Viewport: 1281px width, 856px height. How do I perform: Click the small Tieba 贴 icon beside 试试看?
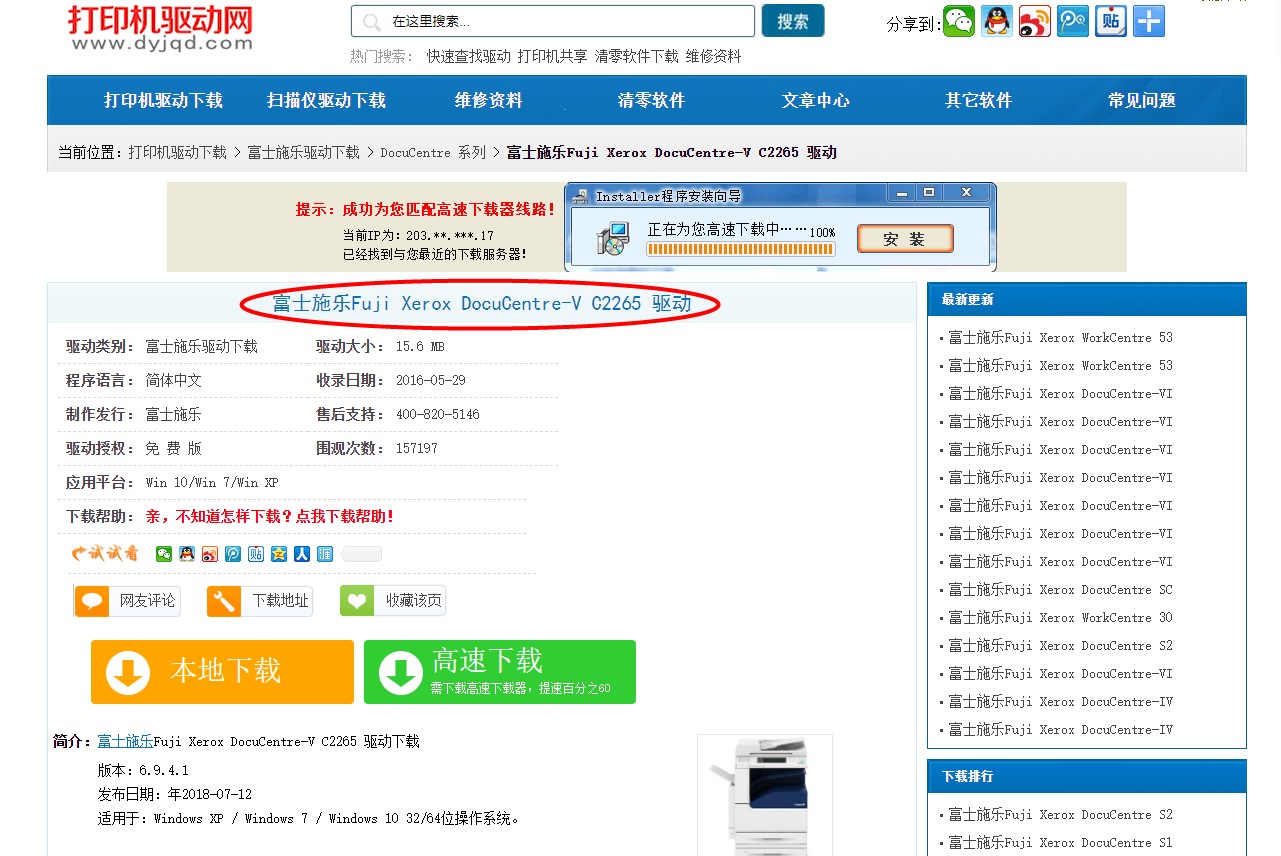256,554
